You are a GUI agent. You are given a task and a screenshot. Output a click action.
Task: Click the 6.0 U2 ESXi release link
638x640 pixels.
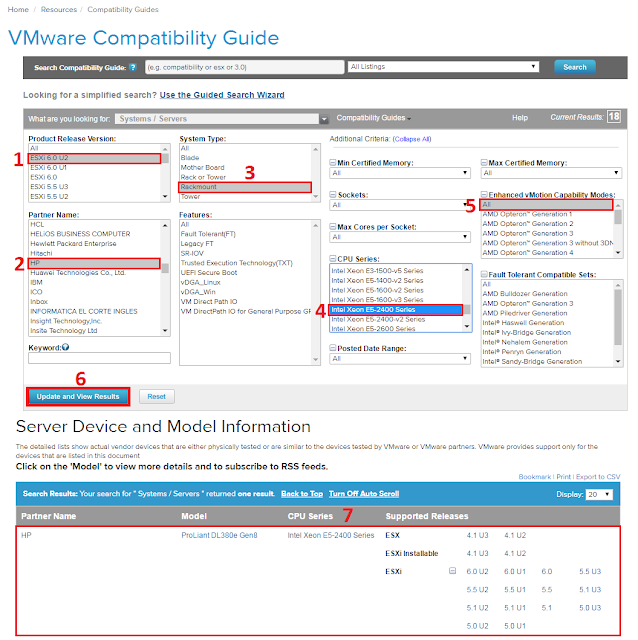[x=478, y=571]
